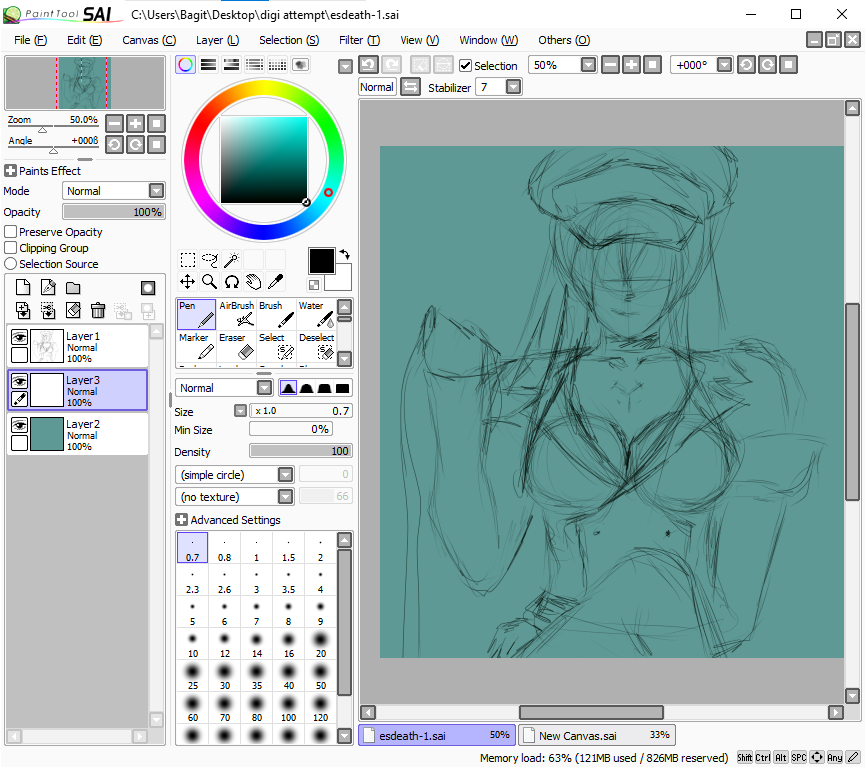Choose brush size preset 2.3
The image size is (866, 768).
click(193, 580)
